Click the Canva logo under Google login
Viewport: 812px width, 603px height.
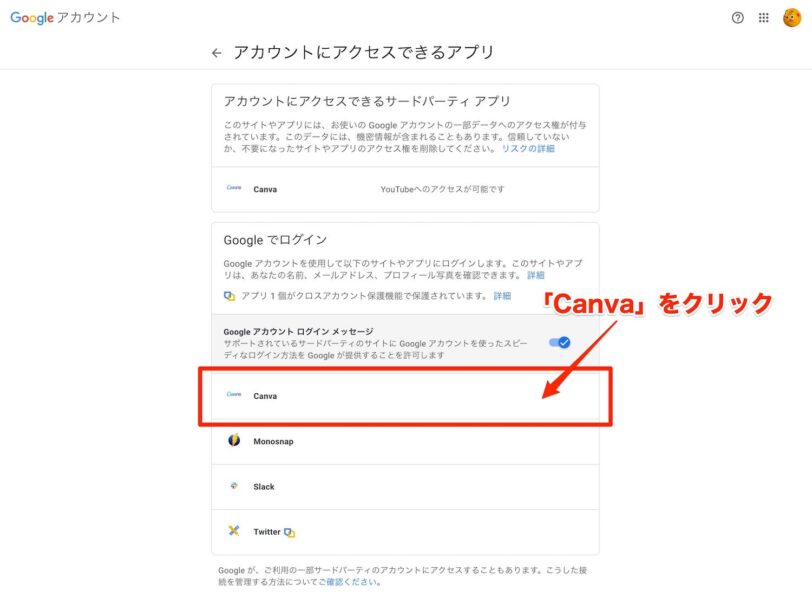[x=234, y=395]
